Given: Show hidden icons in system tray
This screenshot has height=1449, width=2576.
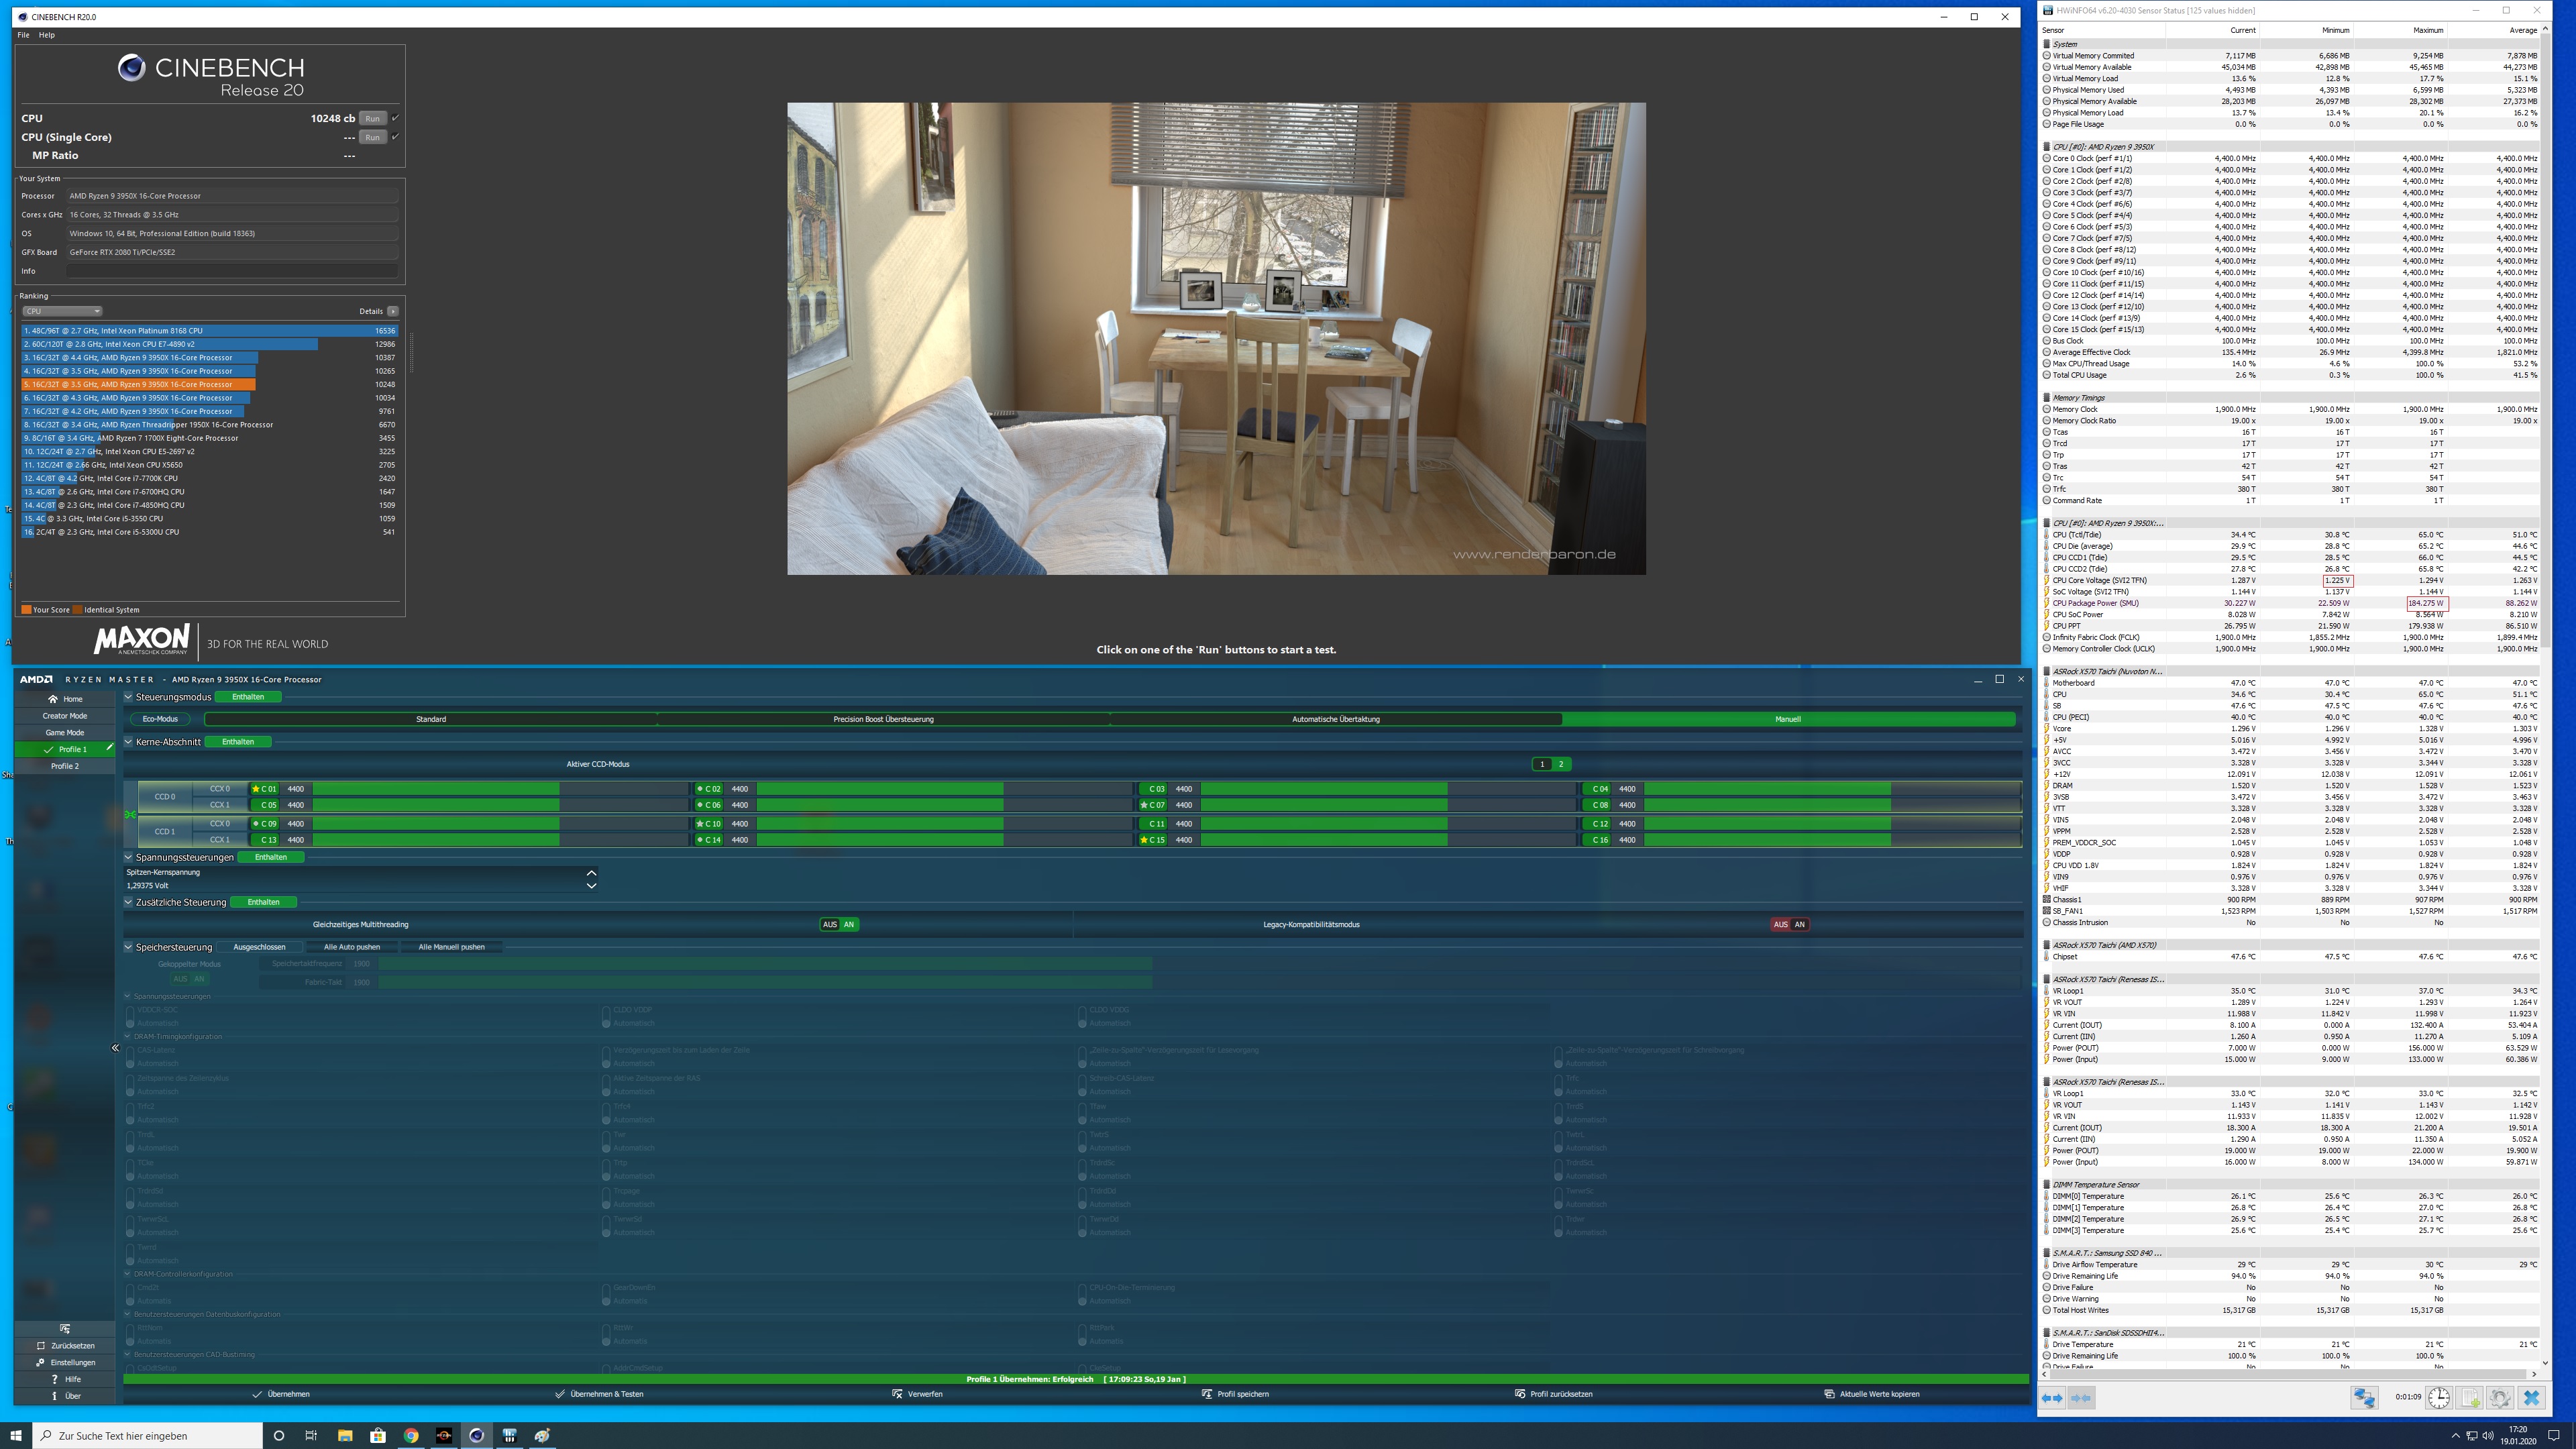Looking at the screenshot, I should tap(2455, 1435).
